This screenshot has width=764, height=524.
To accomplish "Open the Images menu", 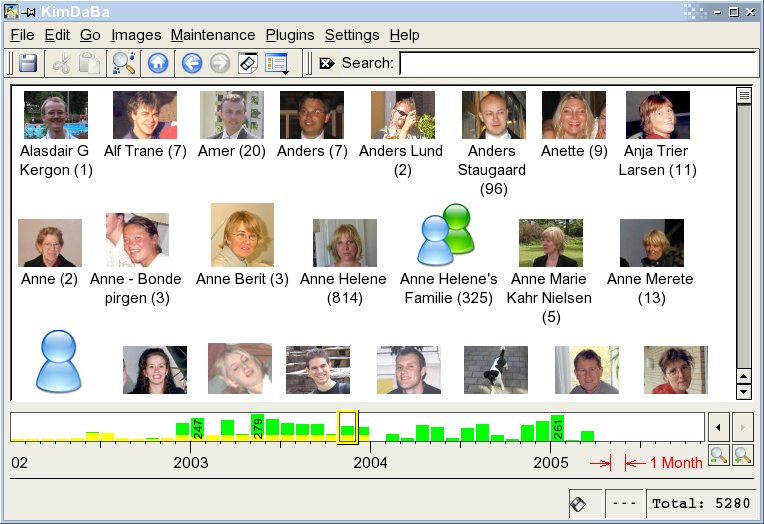I will click(x=136, y=35).
